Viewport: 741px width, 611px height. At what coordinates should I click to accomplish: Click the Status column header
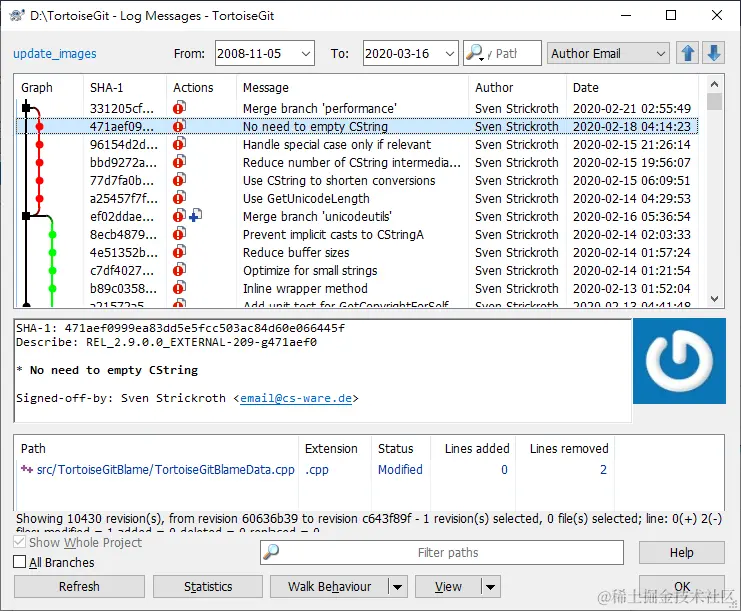coord(401,448)
